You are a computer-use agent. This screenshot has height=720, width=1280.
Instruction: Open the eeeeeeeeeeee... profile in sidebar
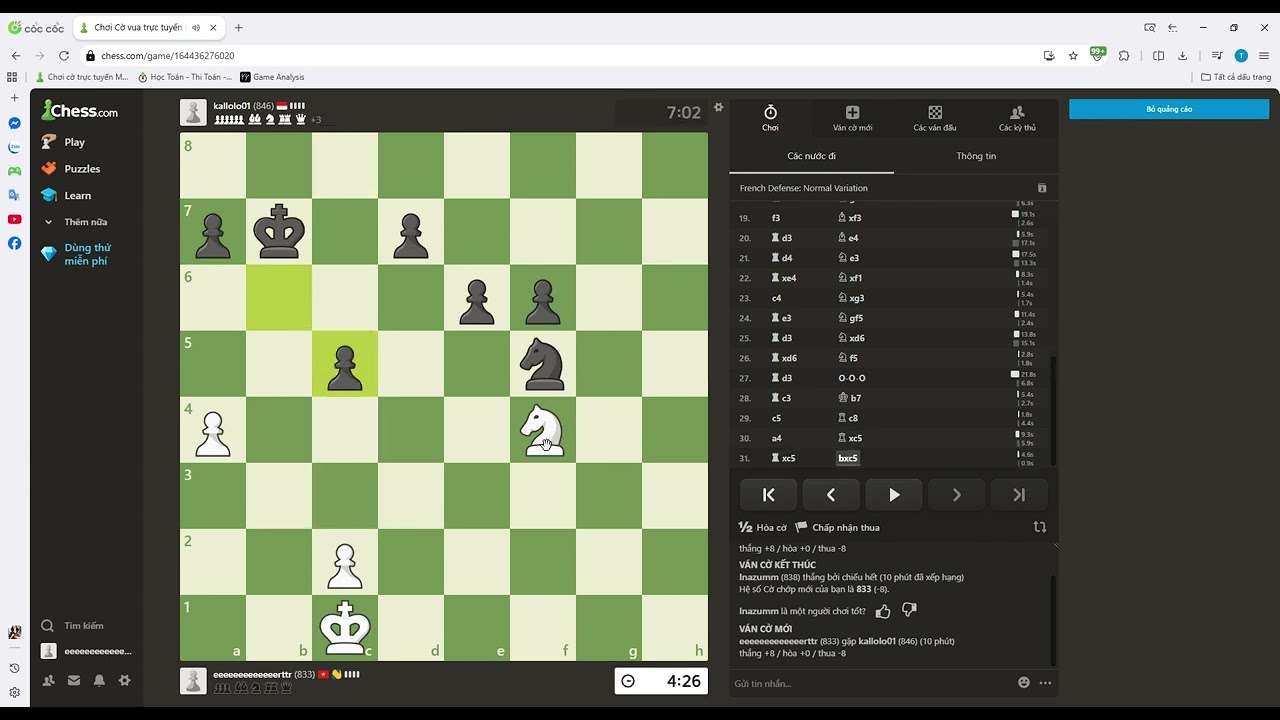point(86,651)
